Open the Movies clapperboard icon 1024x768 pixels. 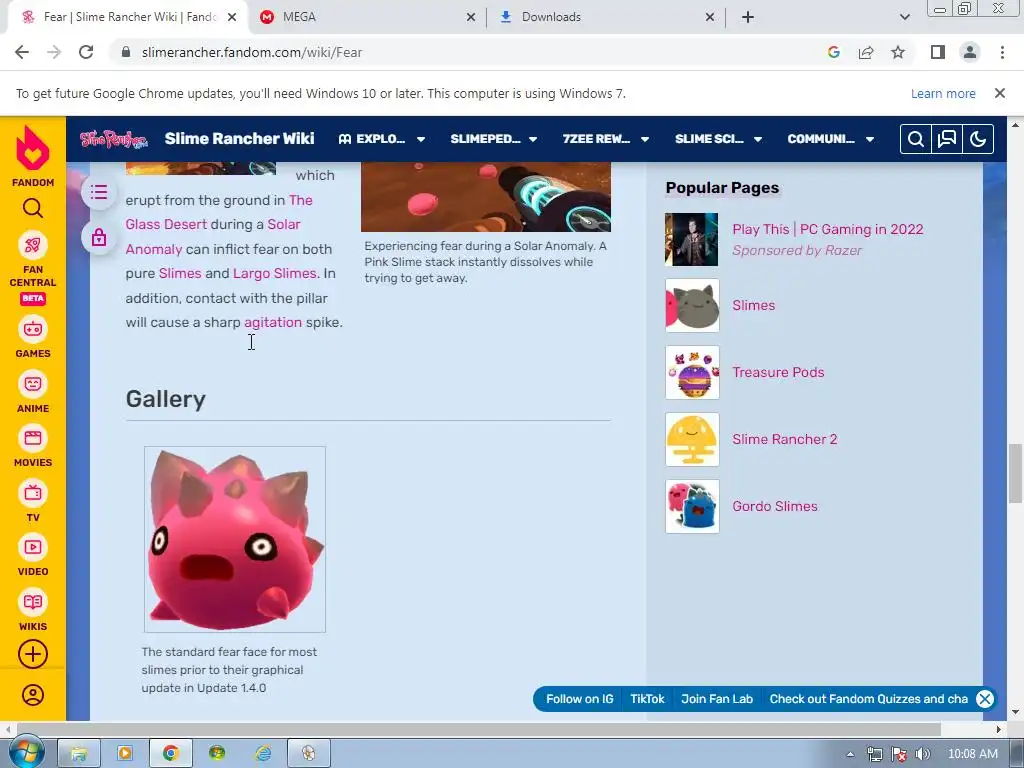point(33,438)
